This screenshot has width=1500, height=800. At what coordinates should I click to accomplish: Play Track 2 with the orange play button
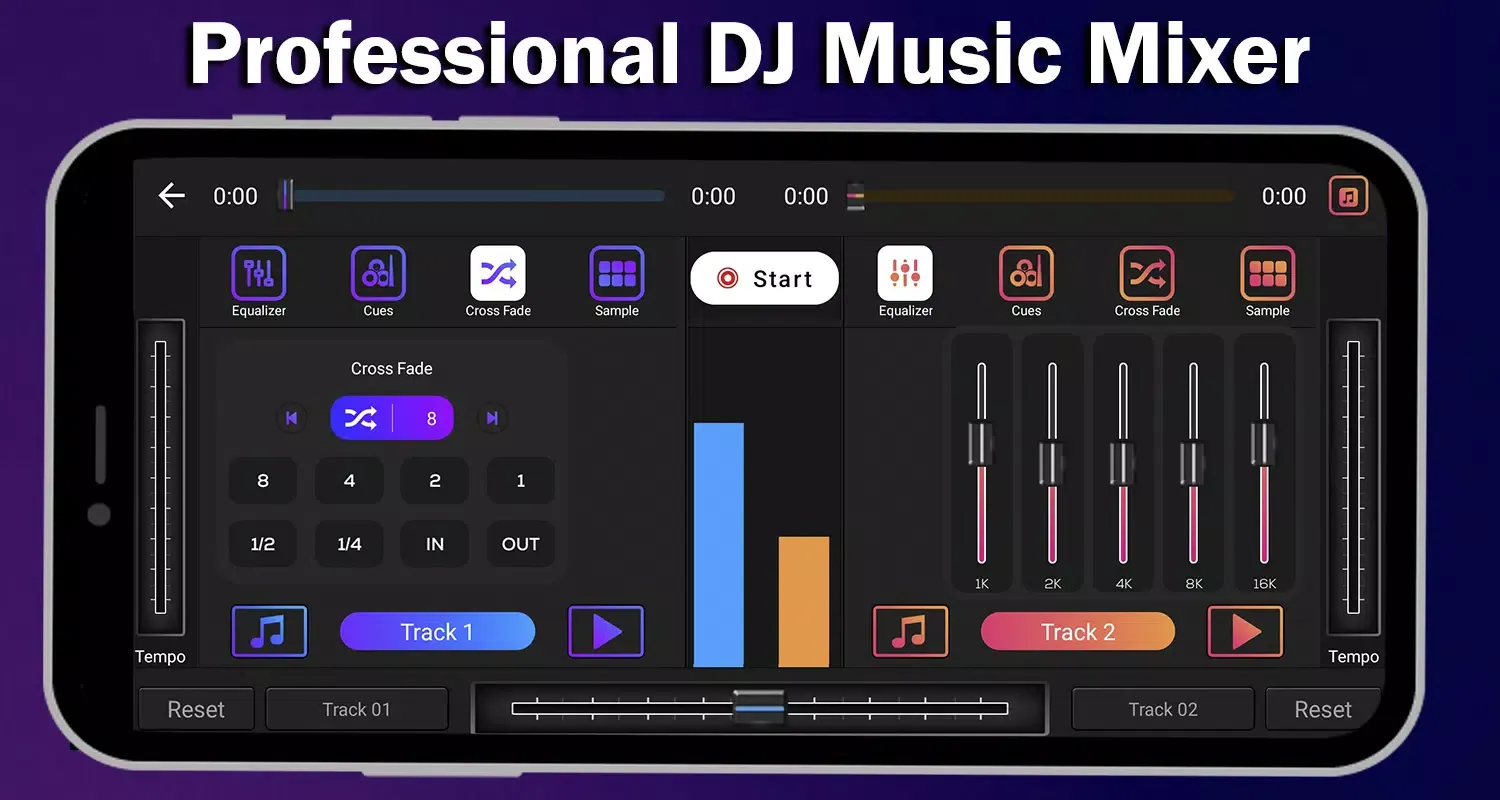[1245, 632]
